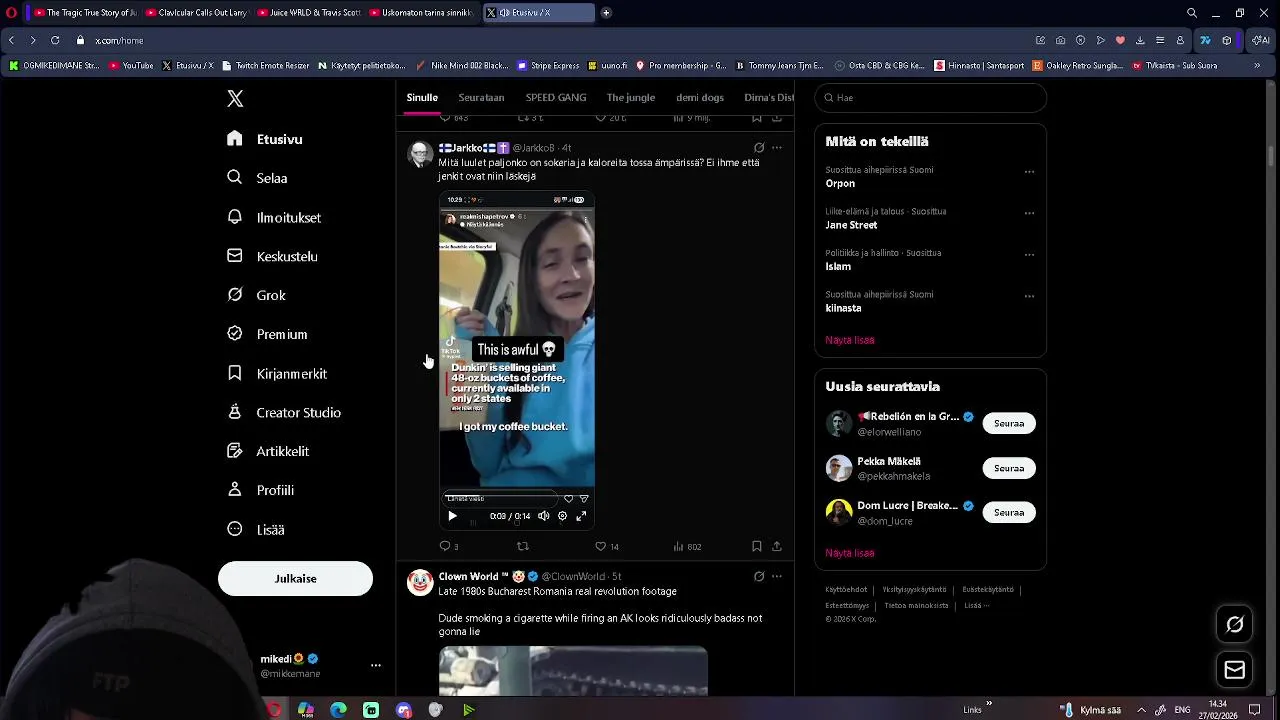
Task: Expand hidden bookmarks chevron
Action: (1258, 66)
